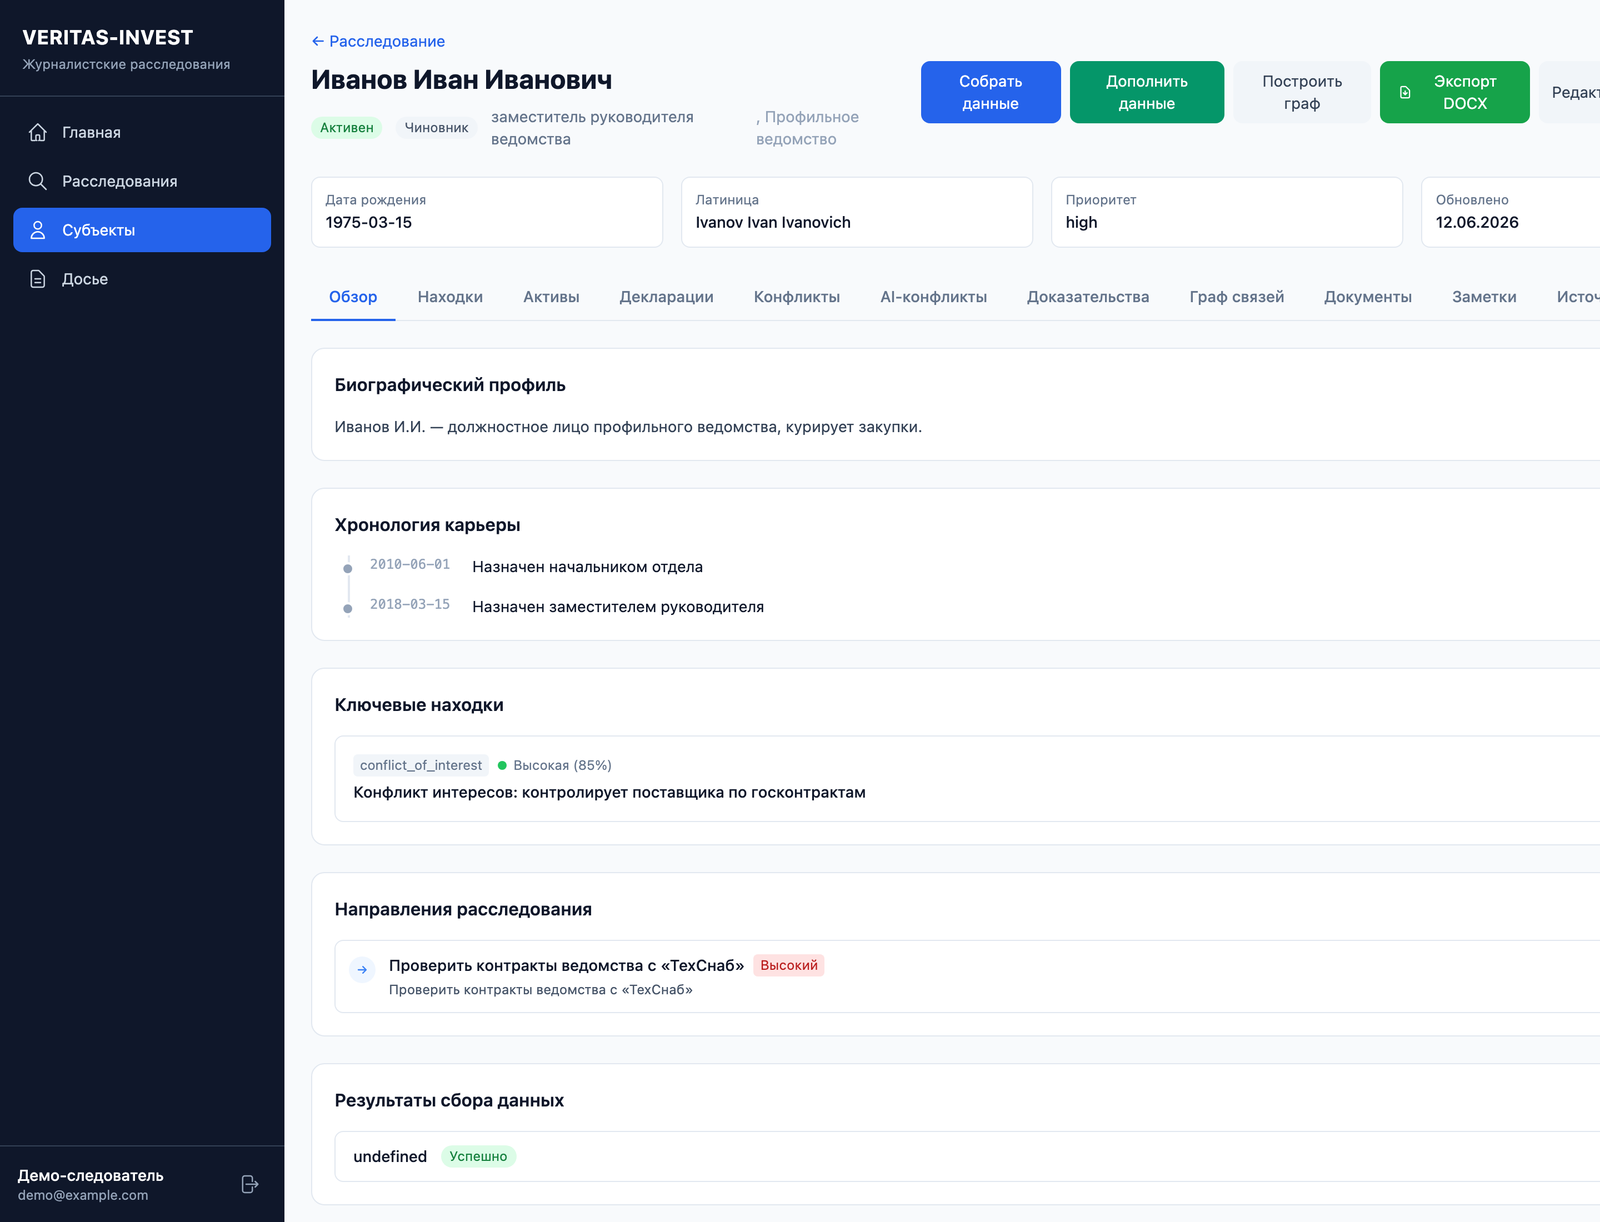Viewport: 1600px width, 1222px height.
Task: Open Досье in the sidebar
Action: [x=142, y=279]
